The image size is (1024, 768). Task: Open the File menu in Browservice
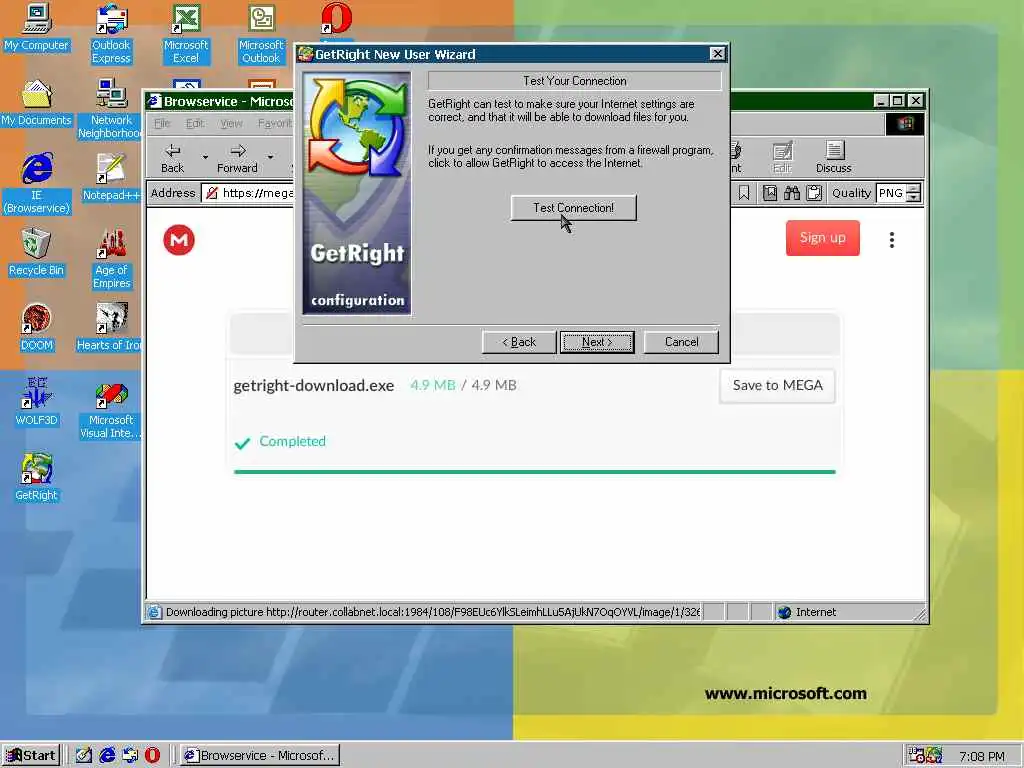pyautogui.click(x=162, y=123)
